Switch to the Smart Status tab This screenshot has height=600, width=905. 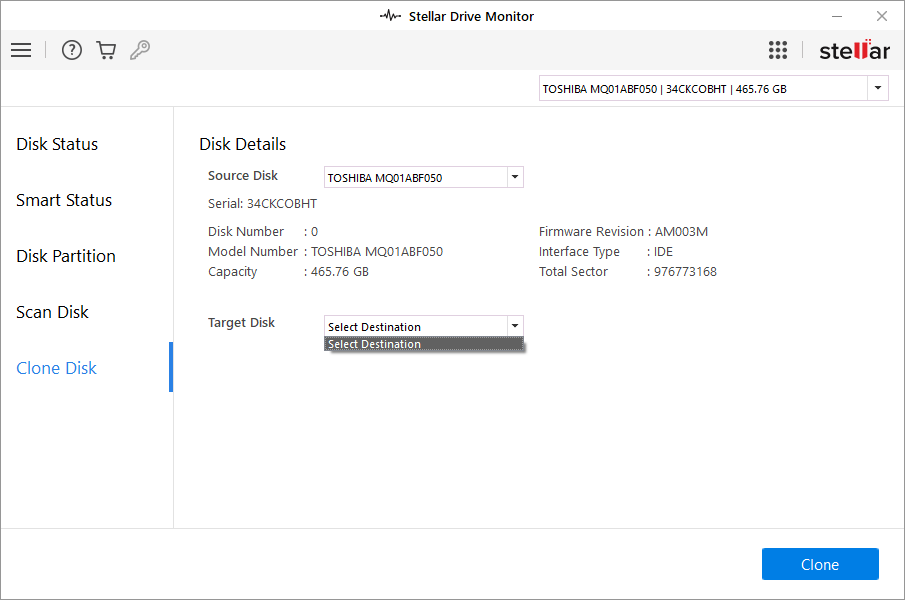[x=64, y=200]
